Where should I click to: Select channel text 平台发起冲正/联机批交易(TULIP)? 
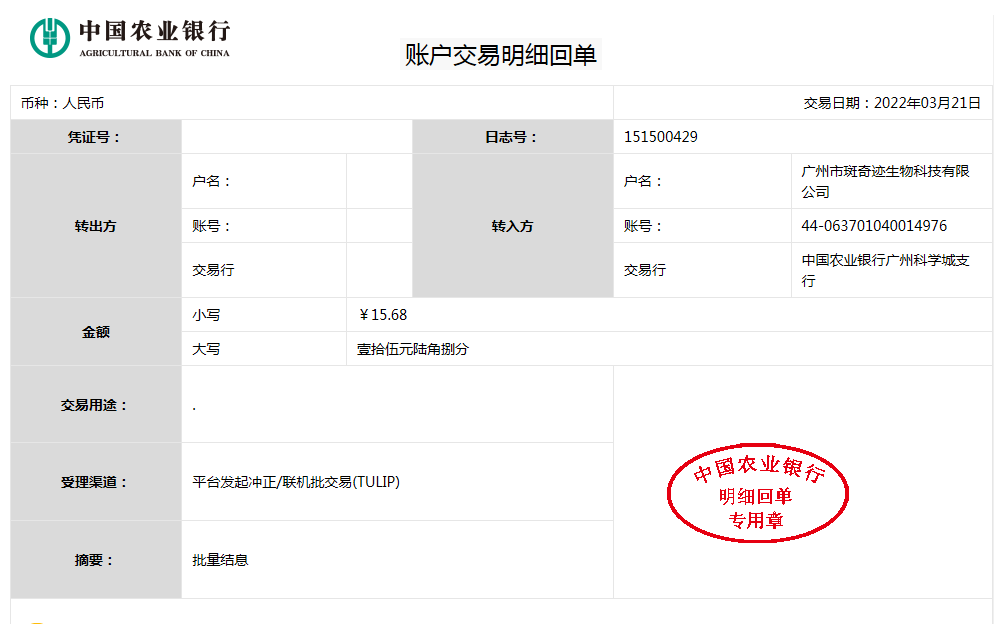click(296, 482)
